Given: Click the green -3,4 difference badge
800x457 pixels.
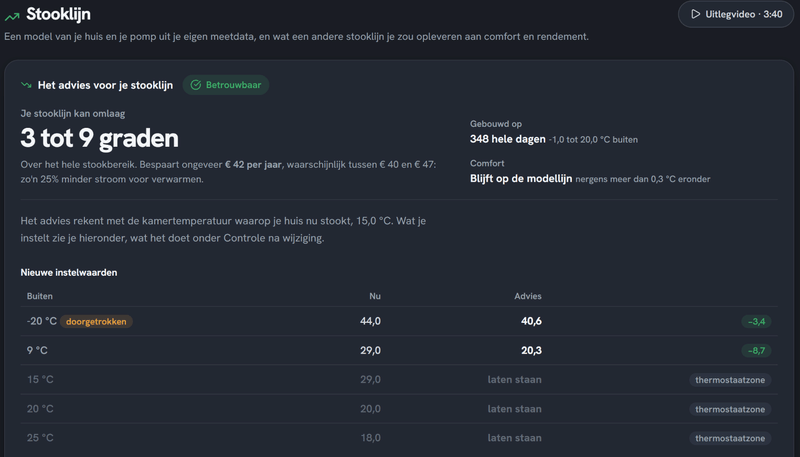Looking at the screenshot, I should pos(756,321).
